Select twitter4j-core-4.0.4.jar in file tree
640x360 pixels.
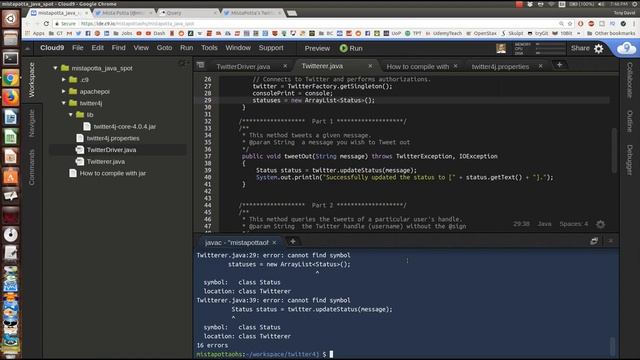pos(124,127)
